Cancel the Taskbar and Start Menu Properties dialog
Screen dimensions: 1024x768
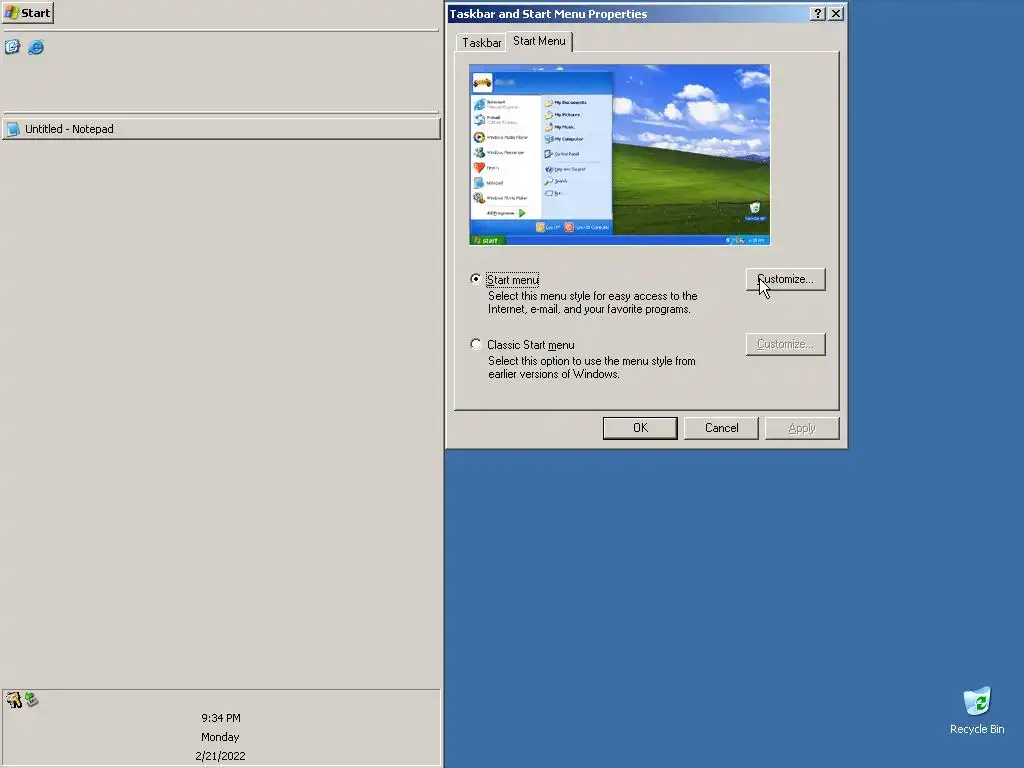pyautogui.click(x=721, y=428)
